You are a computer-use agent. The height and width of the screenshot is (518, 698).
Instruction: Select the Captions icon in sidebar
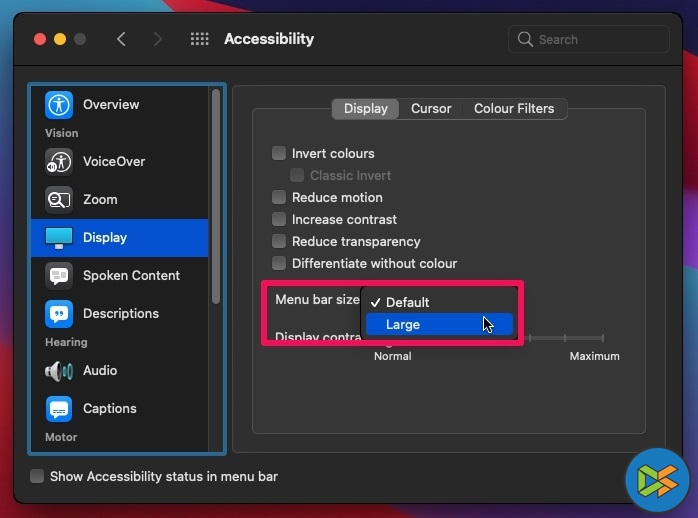coord(59,408)
